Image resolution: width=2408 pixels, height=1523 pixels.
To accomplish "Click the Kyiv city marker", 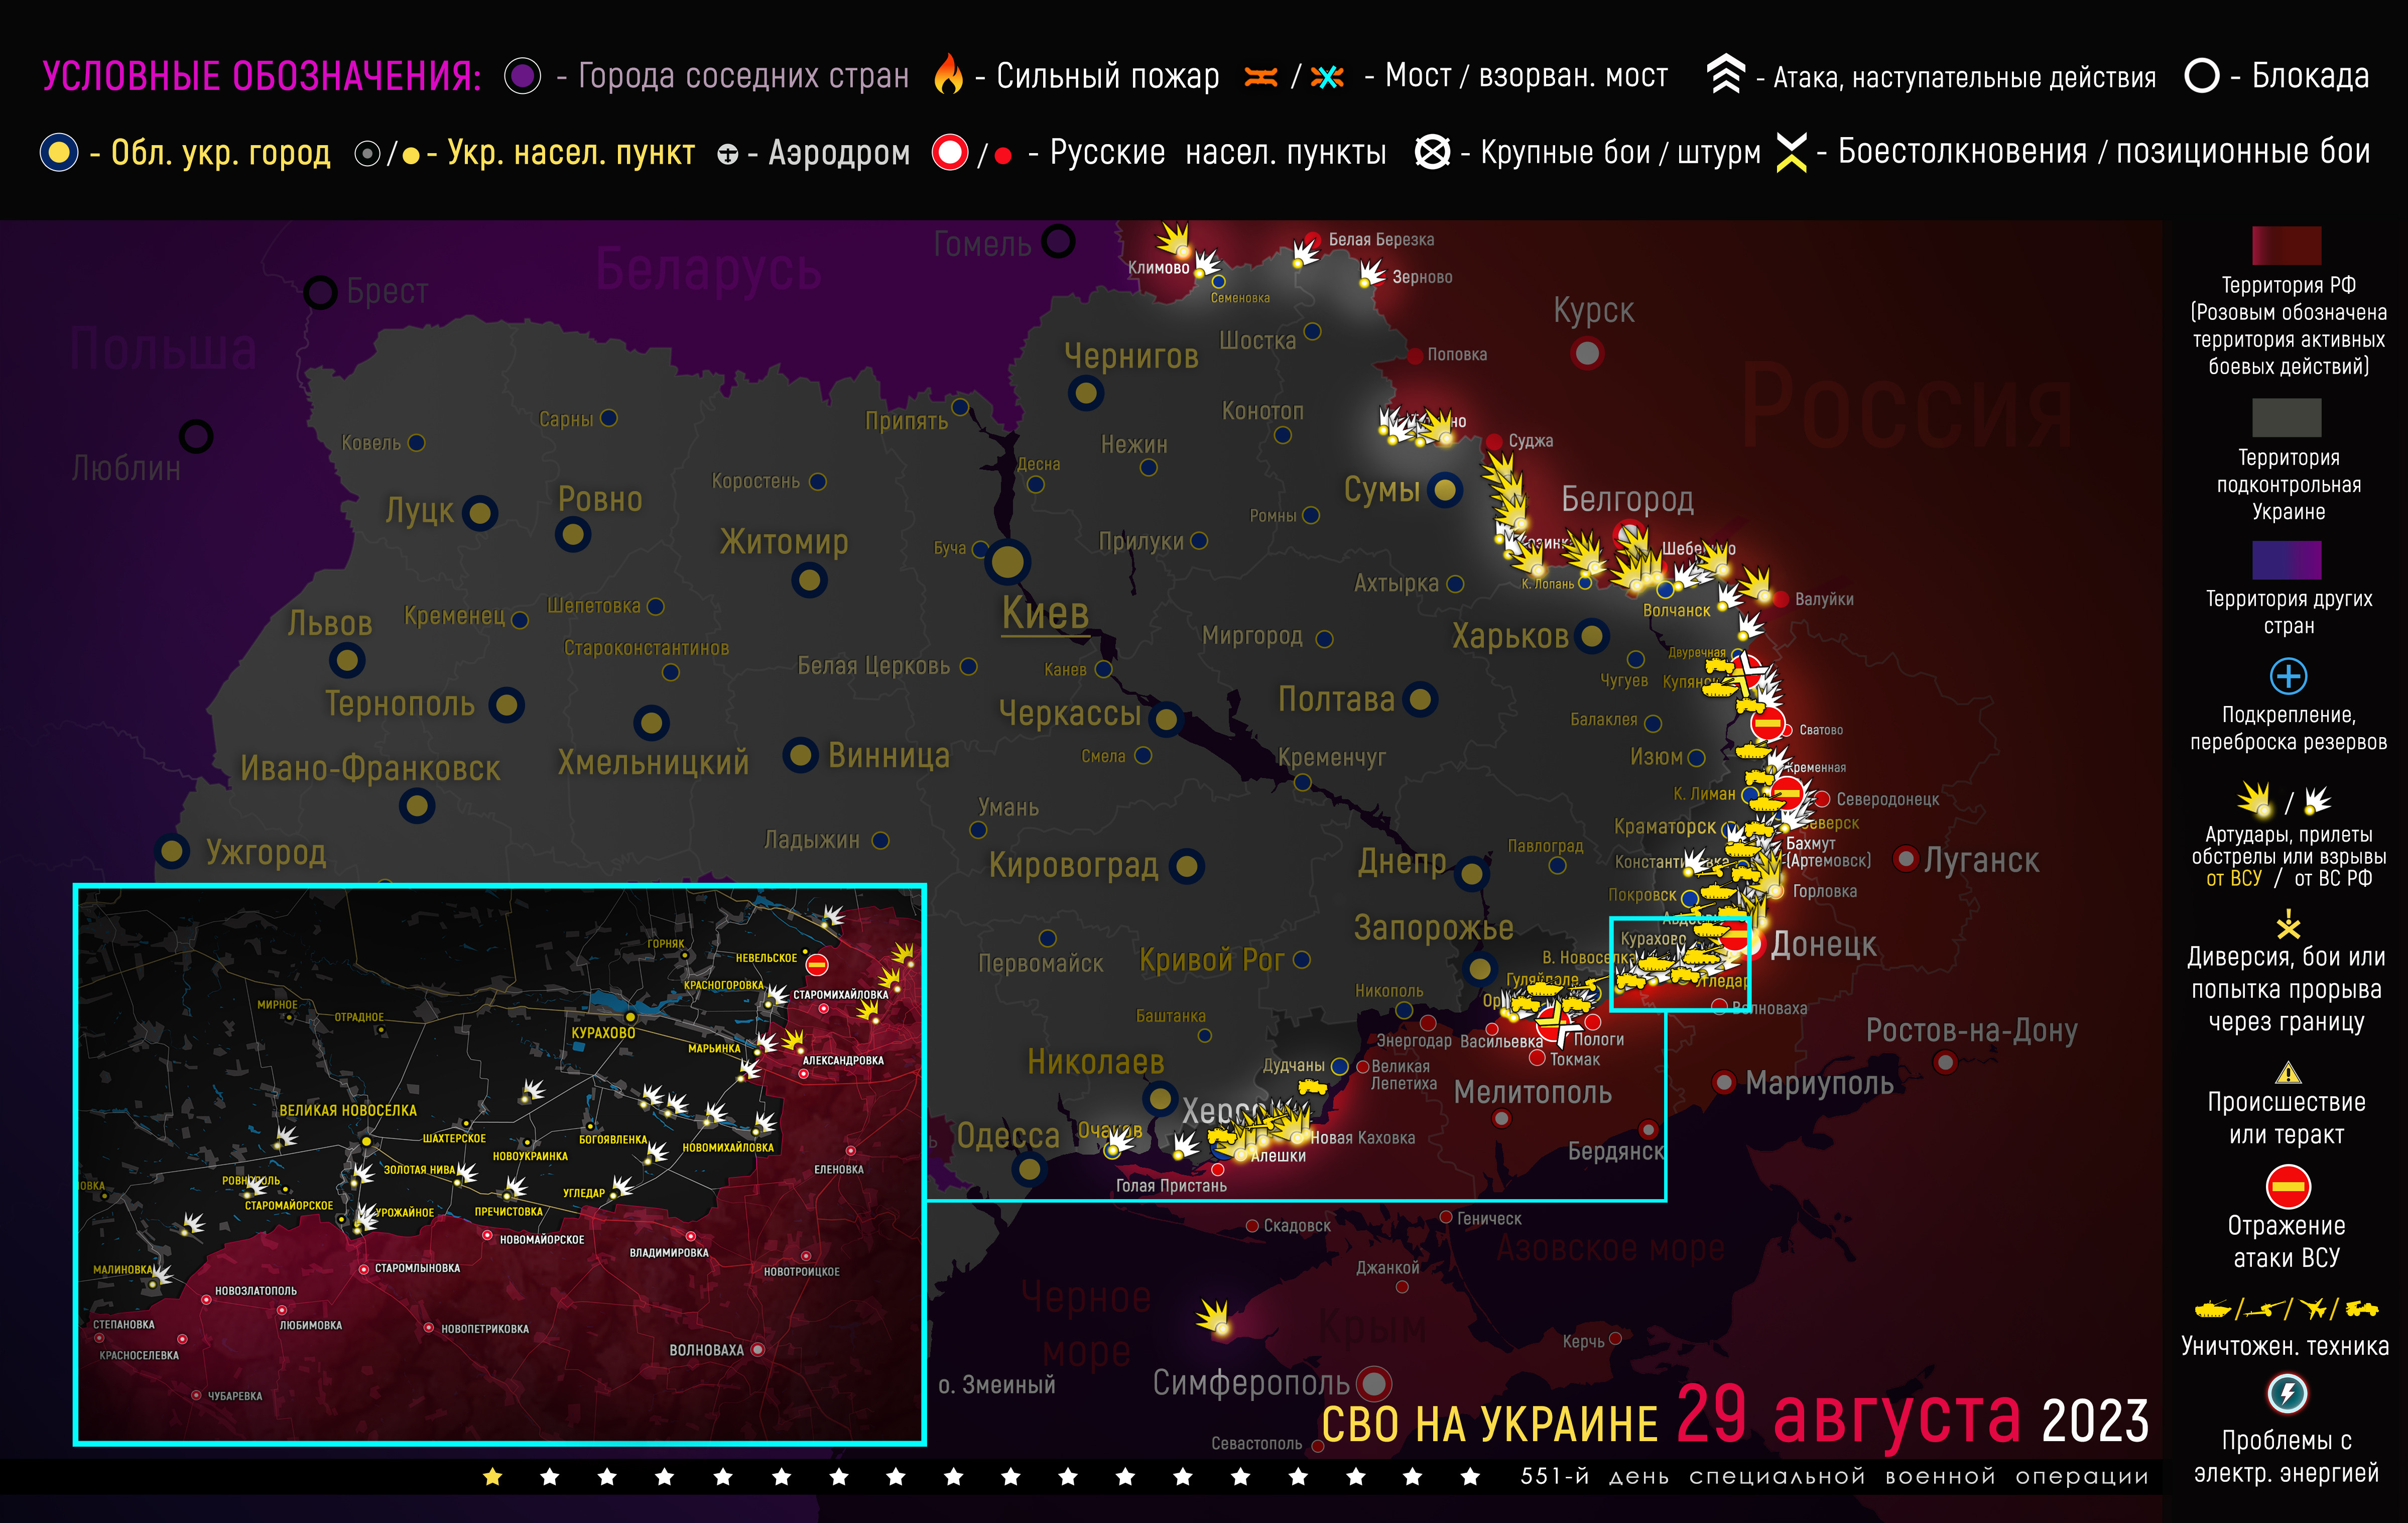I will (x=1008, y=562).
